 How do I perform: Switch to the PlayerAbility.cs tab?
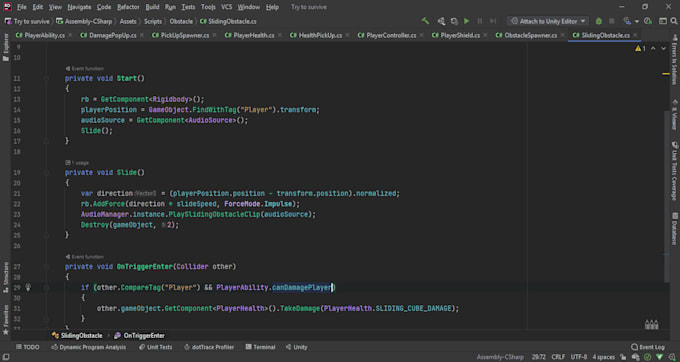point(44,36)
